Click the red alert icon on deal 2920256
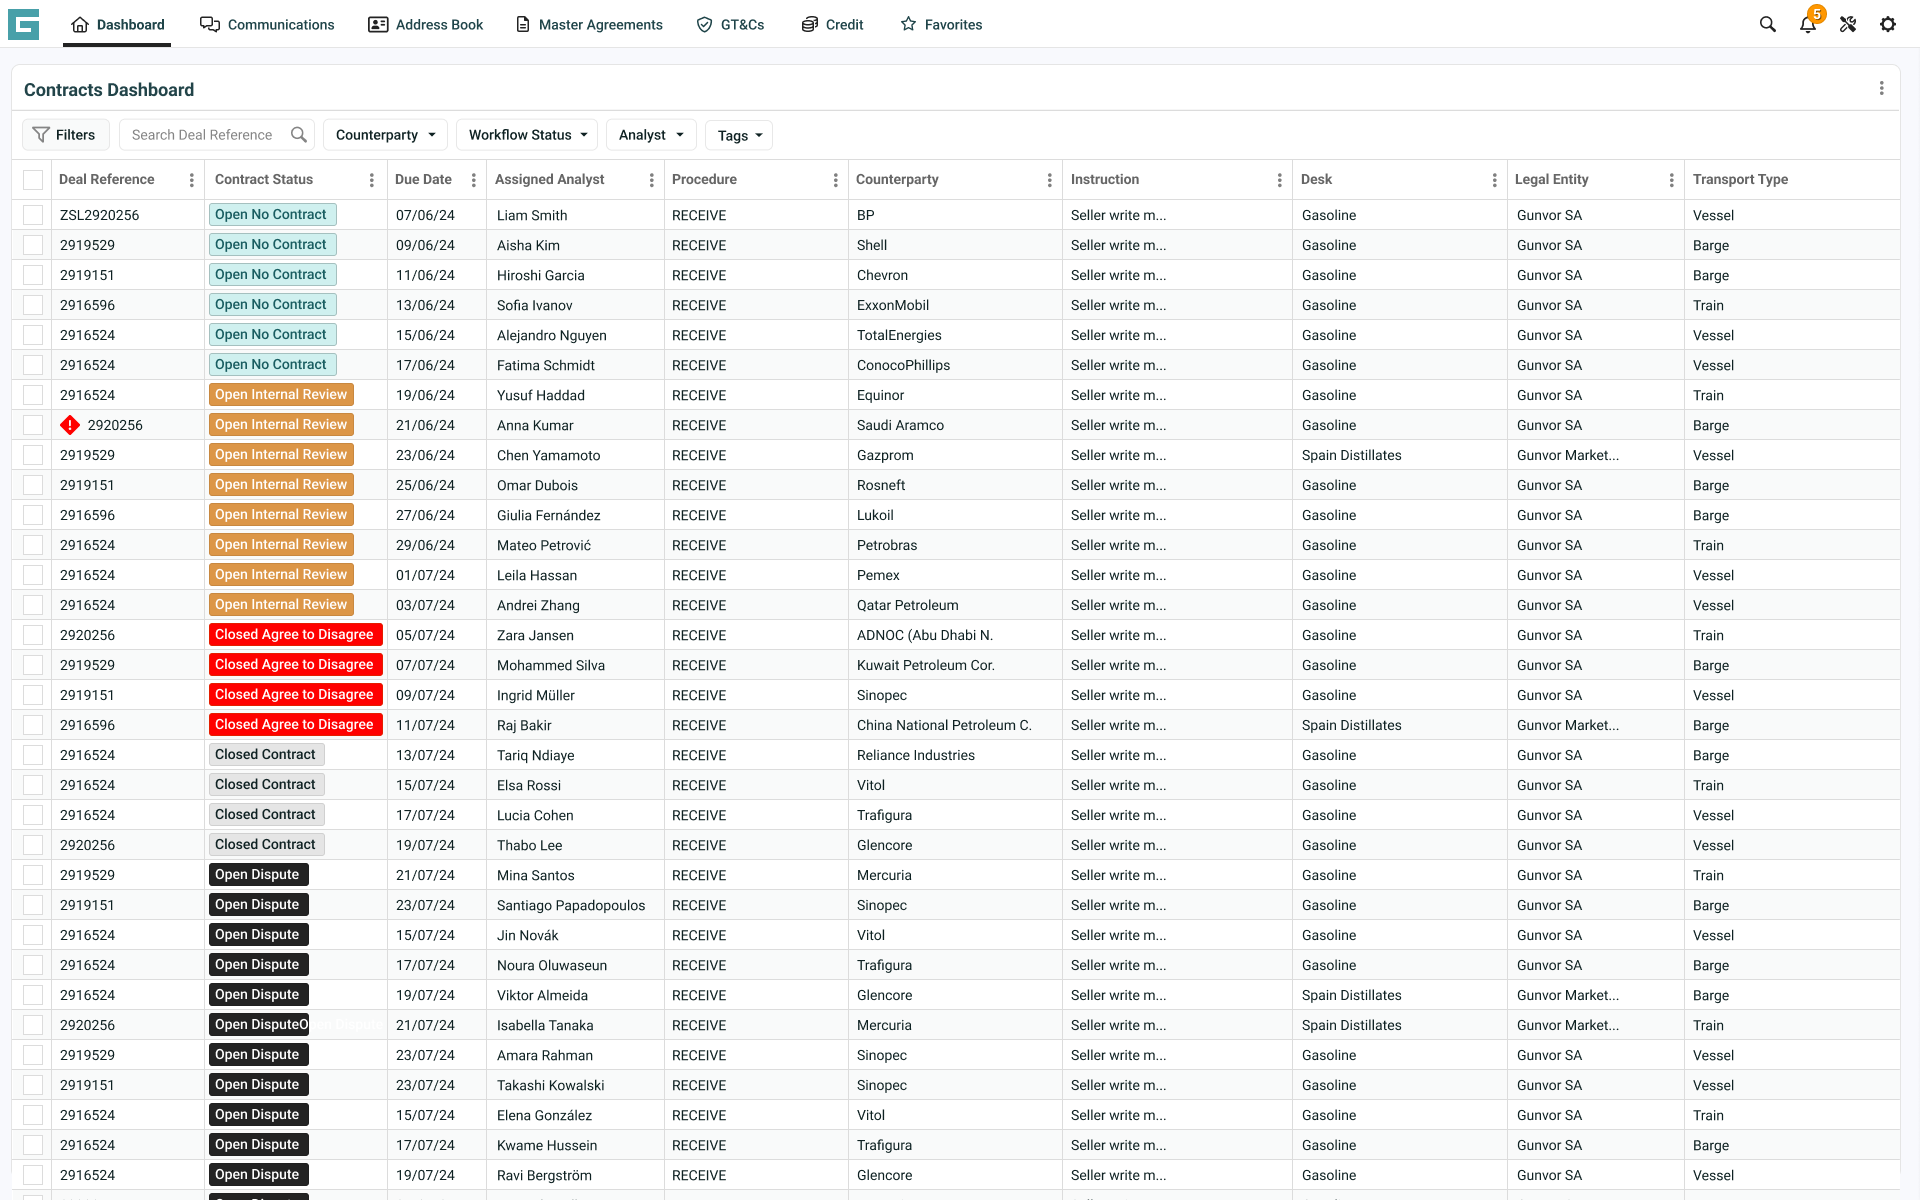The height and width of the screenshot is (1200, 1920). point(70,425)
